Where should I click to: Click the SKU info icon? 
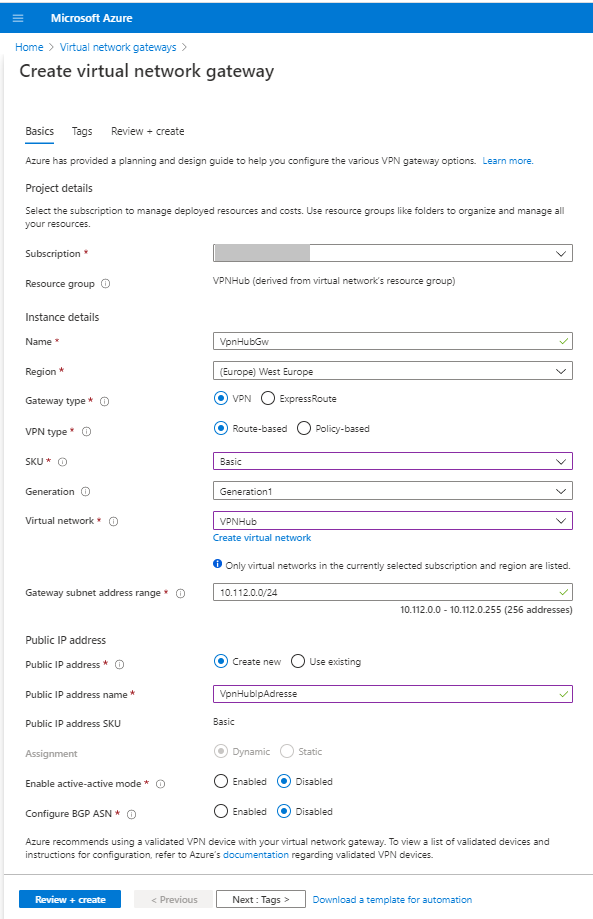63,462
